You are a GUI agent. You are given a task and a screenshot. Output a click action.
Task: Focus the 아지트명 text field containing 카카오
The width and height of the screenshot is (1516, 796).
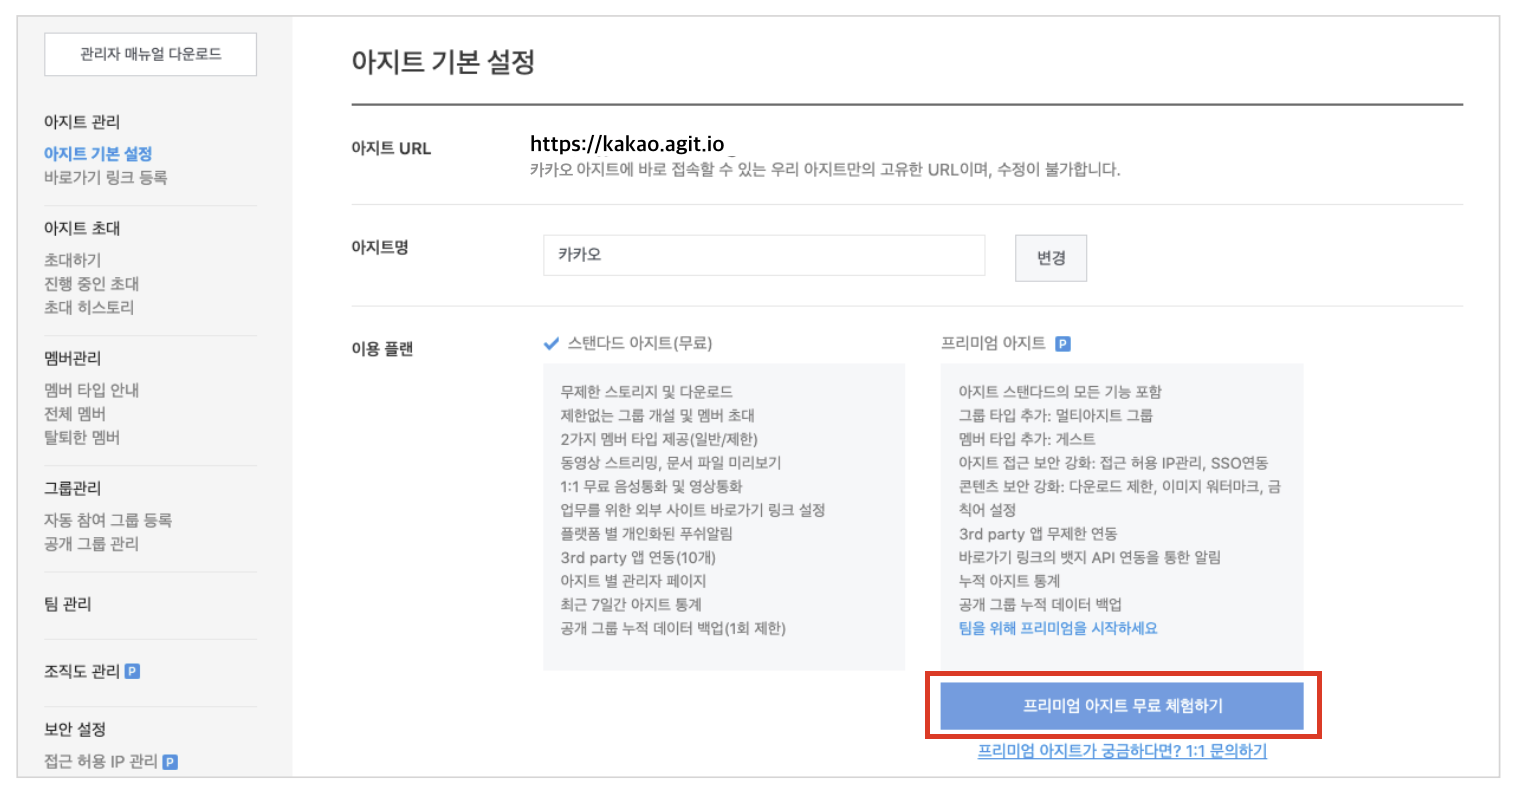coord(763,255)
